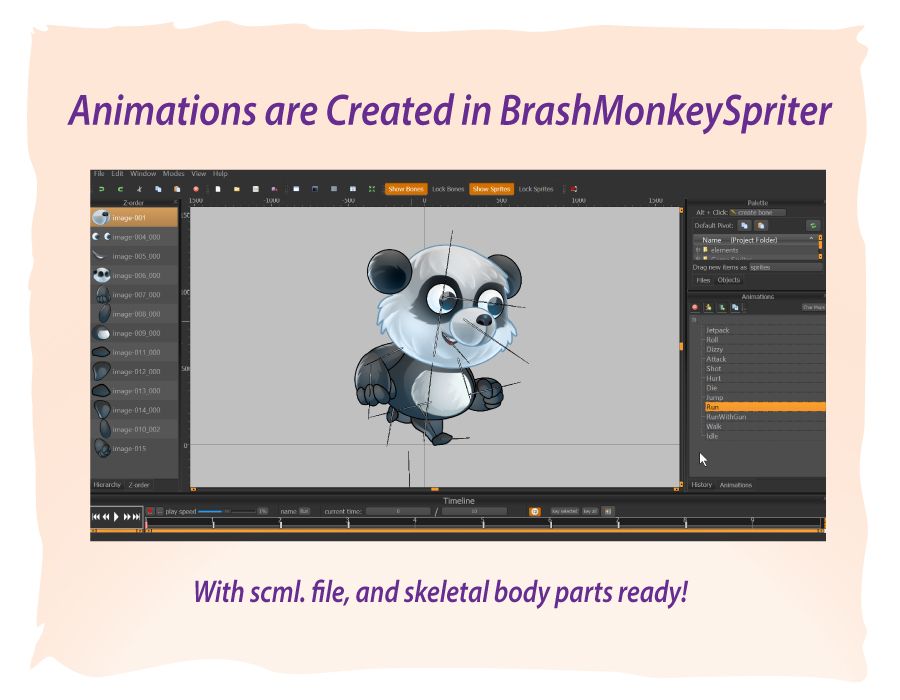Select image-006_000 in Z-order list
This screenshot has height=700, width=900.
pos(134,275)
